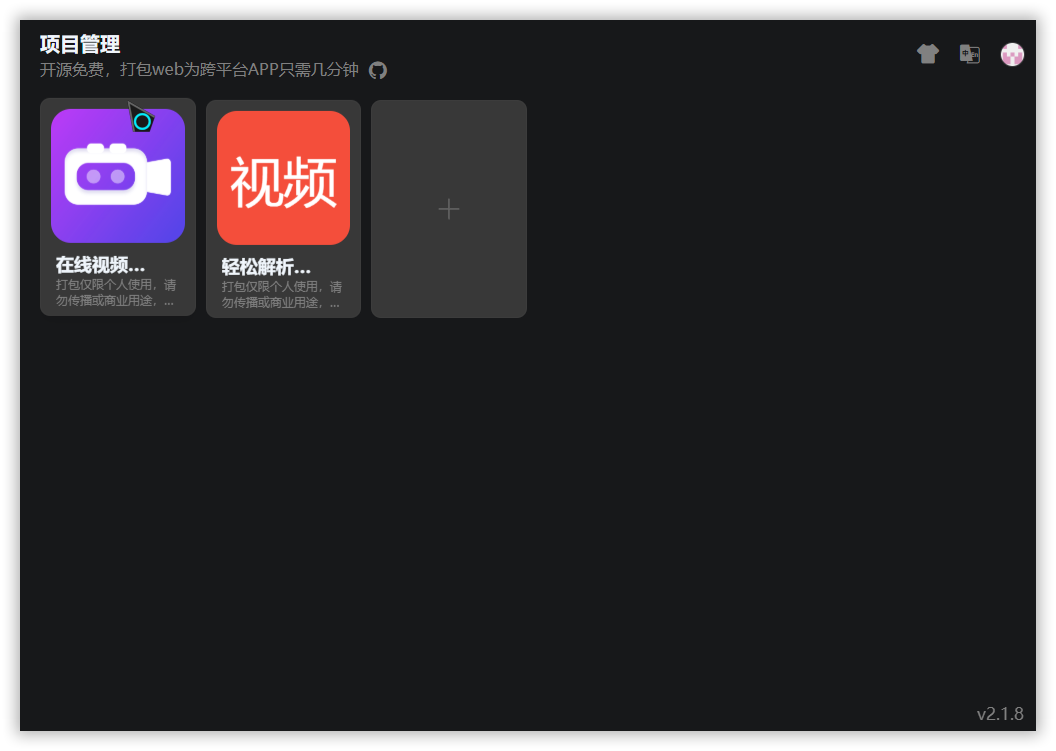This screenshot has height=751, width=1056.
Task: Click the 项目管理 page heading
Action: pyautogui.click(x=80, y=44)
